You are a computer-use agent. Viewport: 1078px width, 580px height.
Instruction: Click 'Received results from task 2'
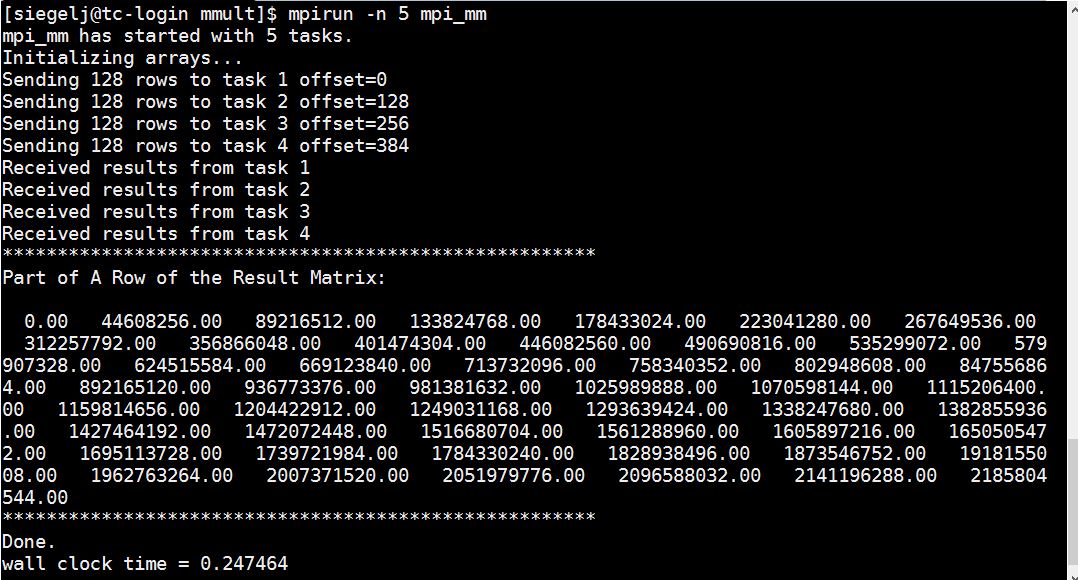coord(156,190)
